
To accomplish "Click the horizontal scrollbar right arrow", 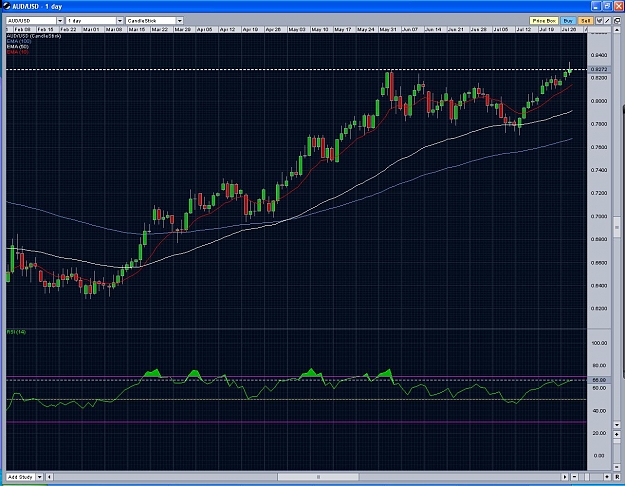I will pyautogui.click(x=565, y=477).
